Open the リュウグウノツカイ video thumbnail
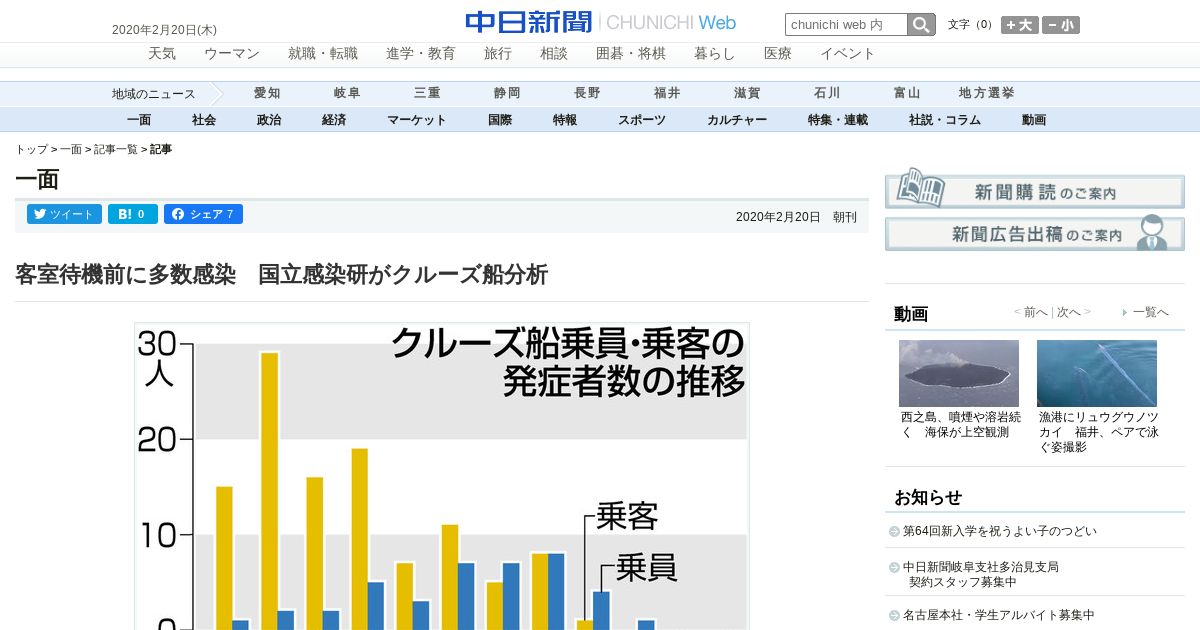This screenshot has width=1200, height=630. click(1097, 373)
